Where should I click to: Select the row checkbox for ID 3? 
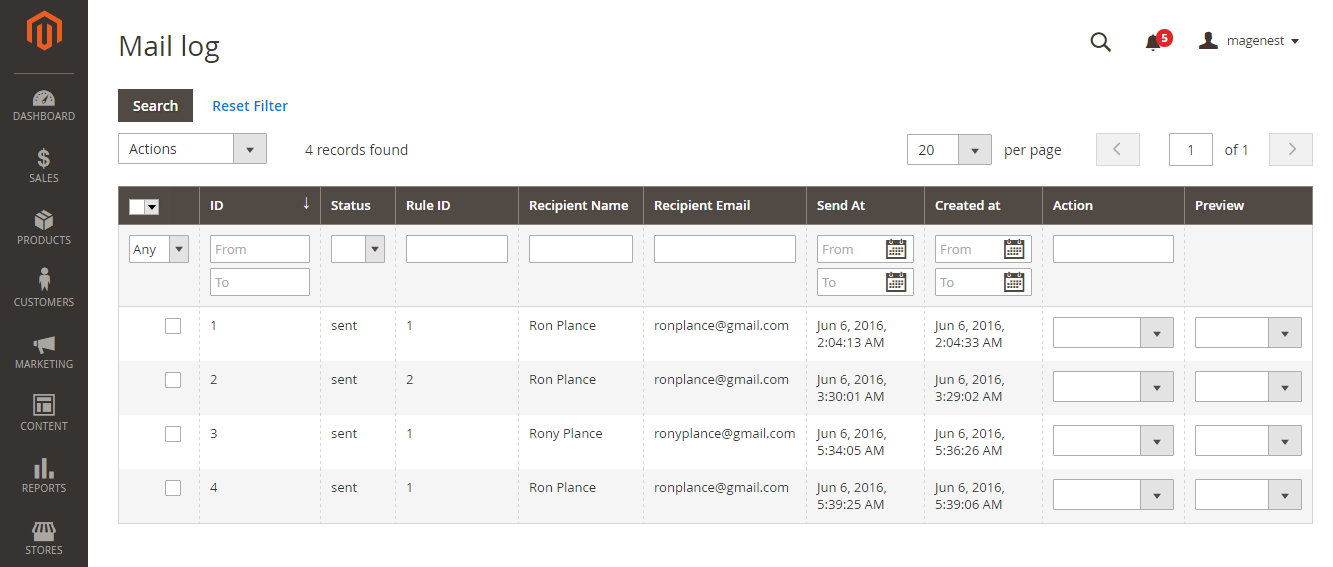(x=173, y=434)
